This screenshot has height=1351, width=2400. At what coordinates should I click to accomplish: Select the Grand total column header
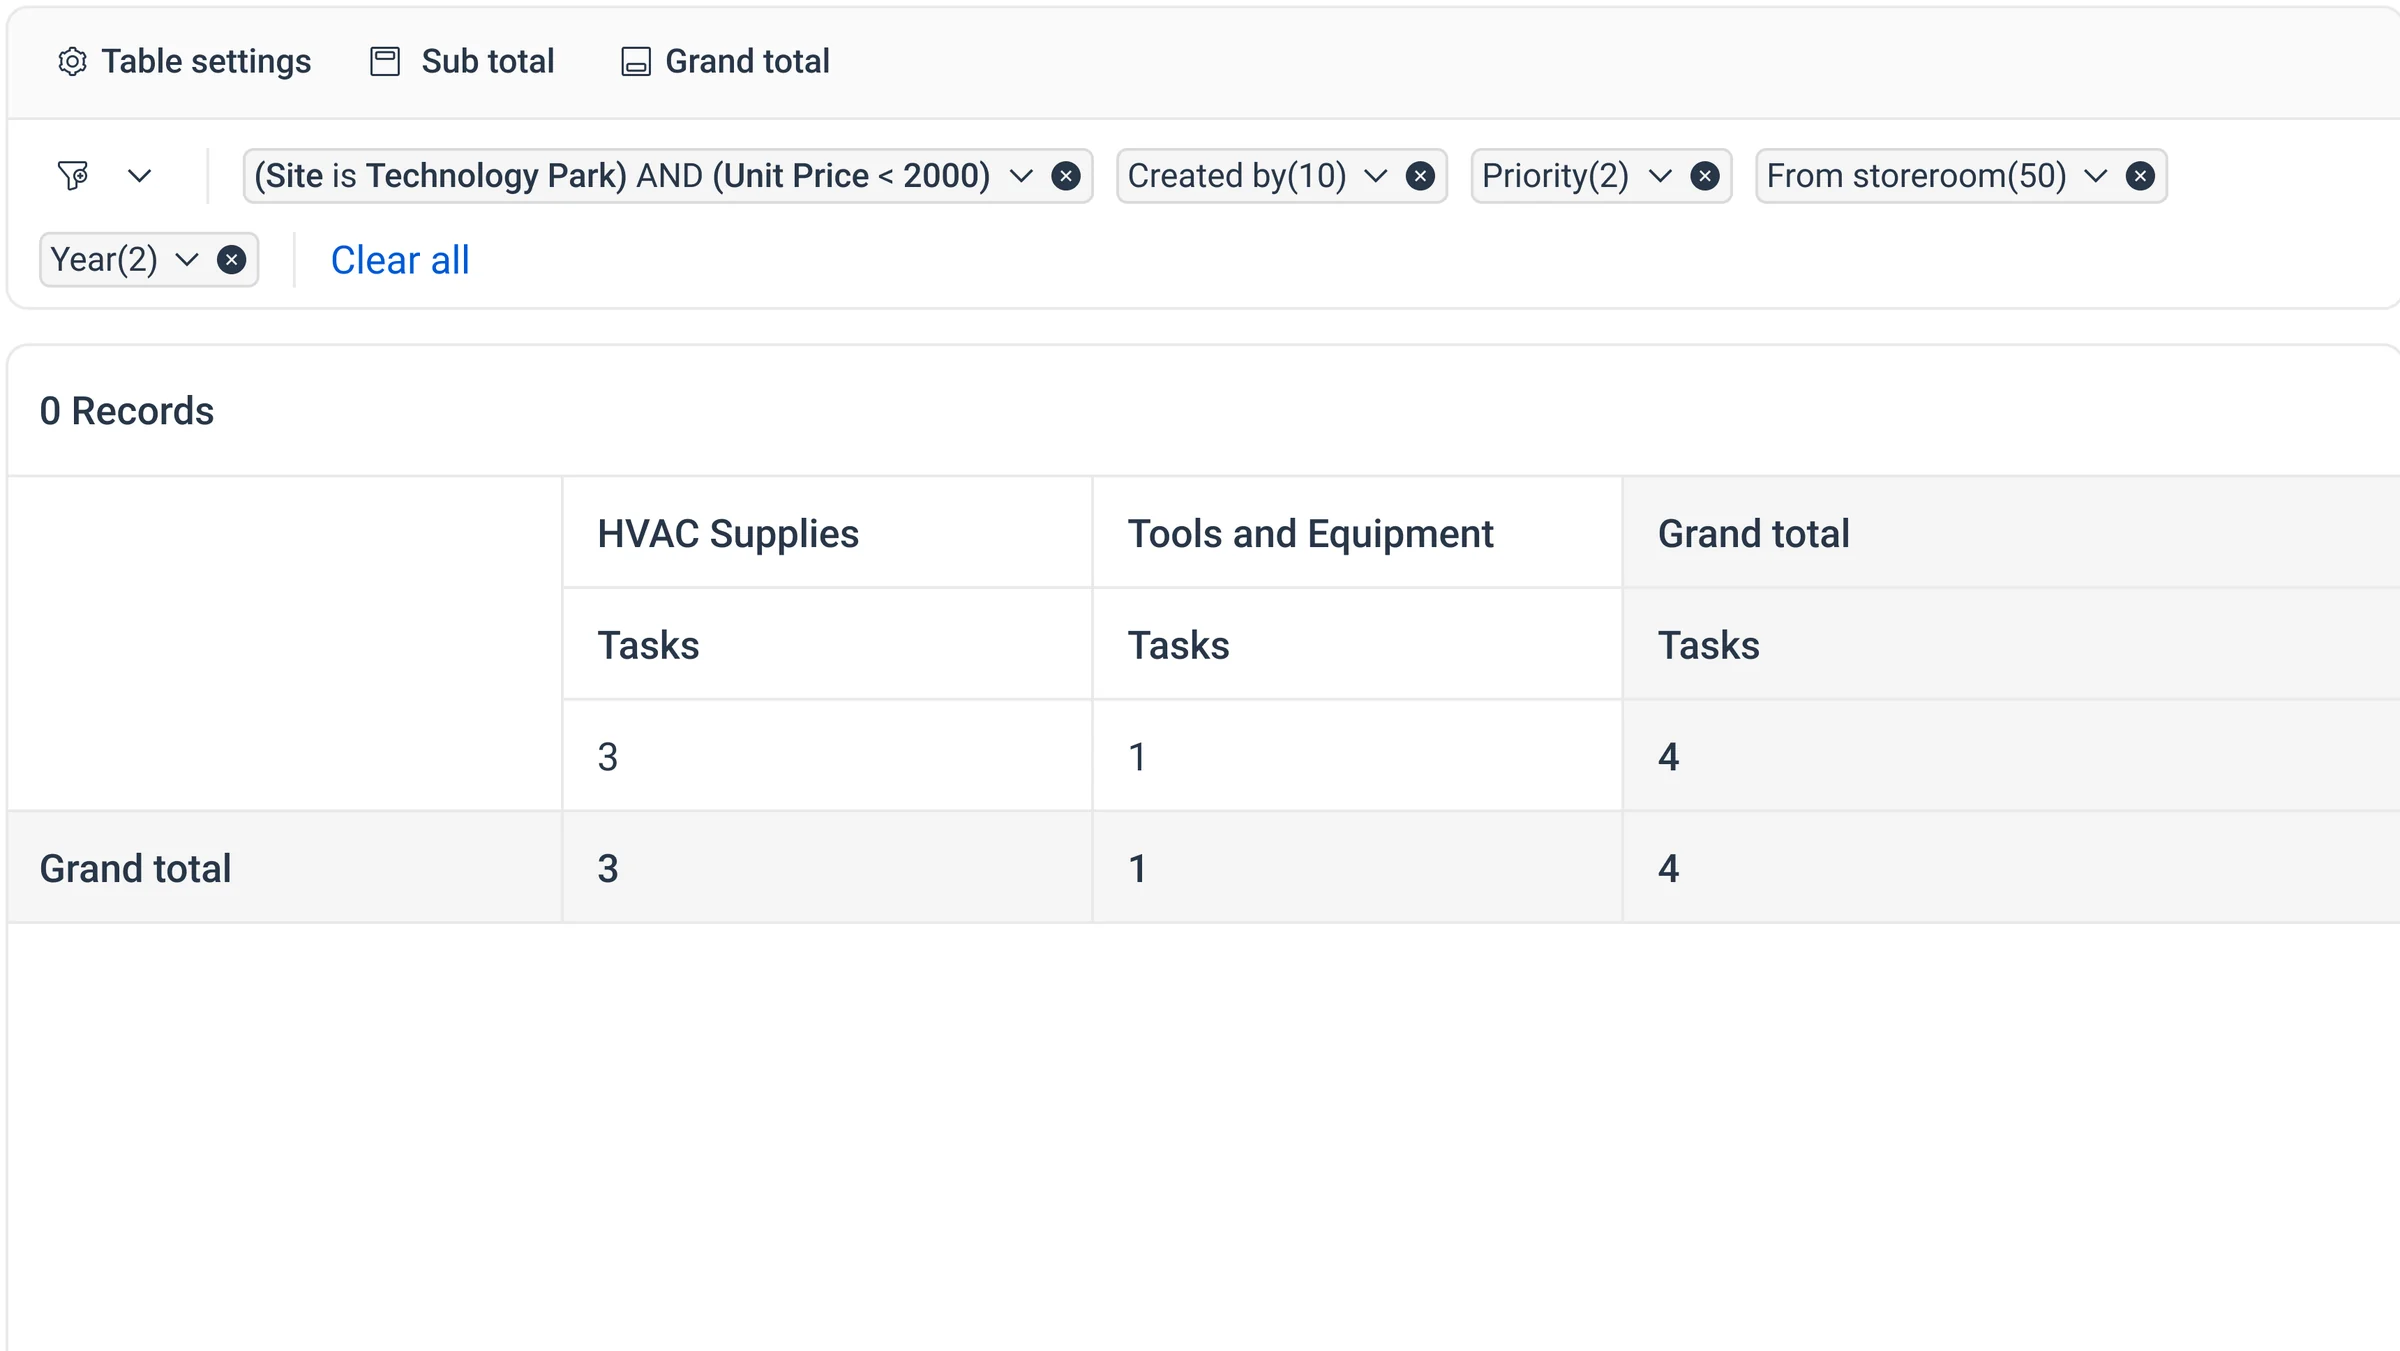[x=2011, y=533]
